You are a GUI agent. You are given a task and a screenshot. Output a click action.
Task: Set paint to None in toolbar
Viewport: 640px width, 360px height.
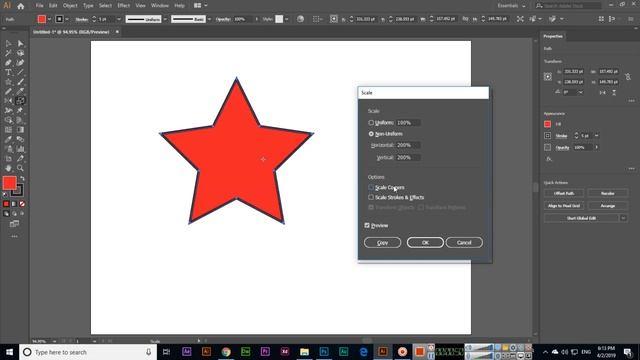click(22, 204)
